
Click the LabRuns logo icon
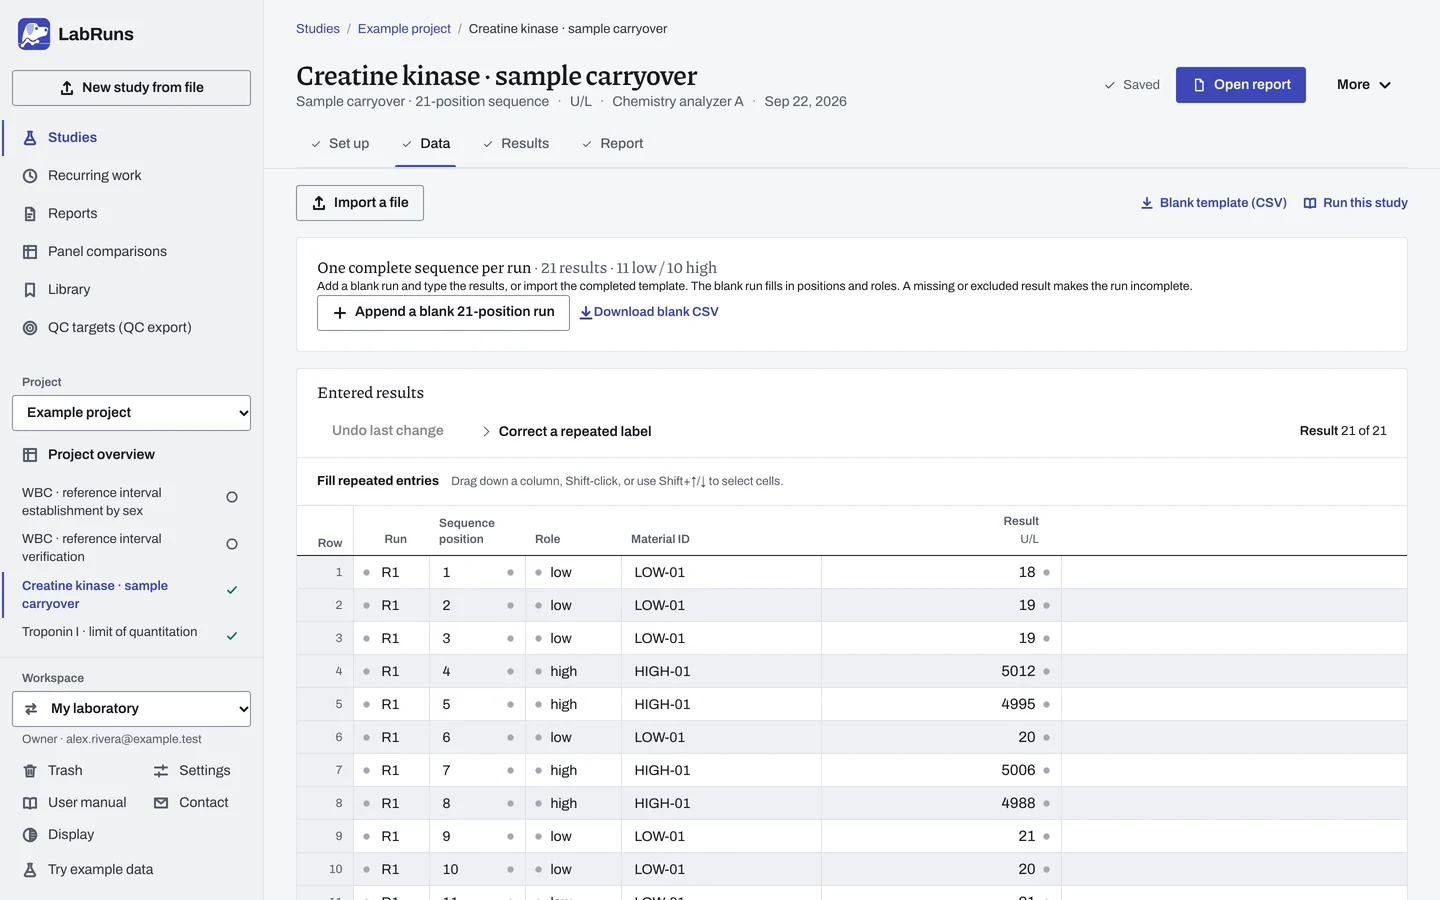[x=34, y=34]
